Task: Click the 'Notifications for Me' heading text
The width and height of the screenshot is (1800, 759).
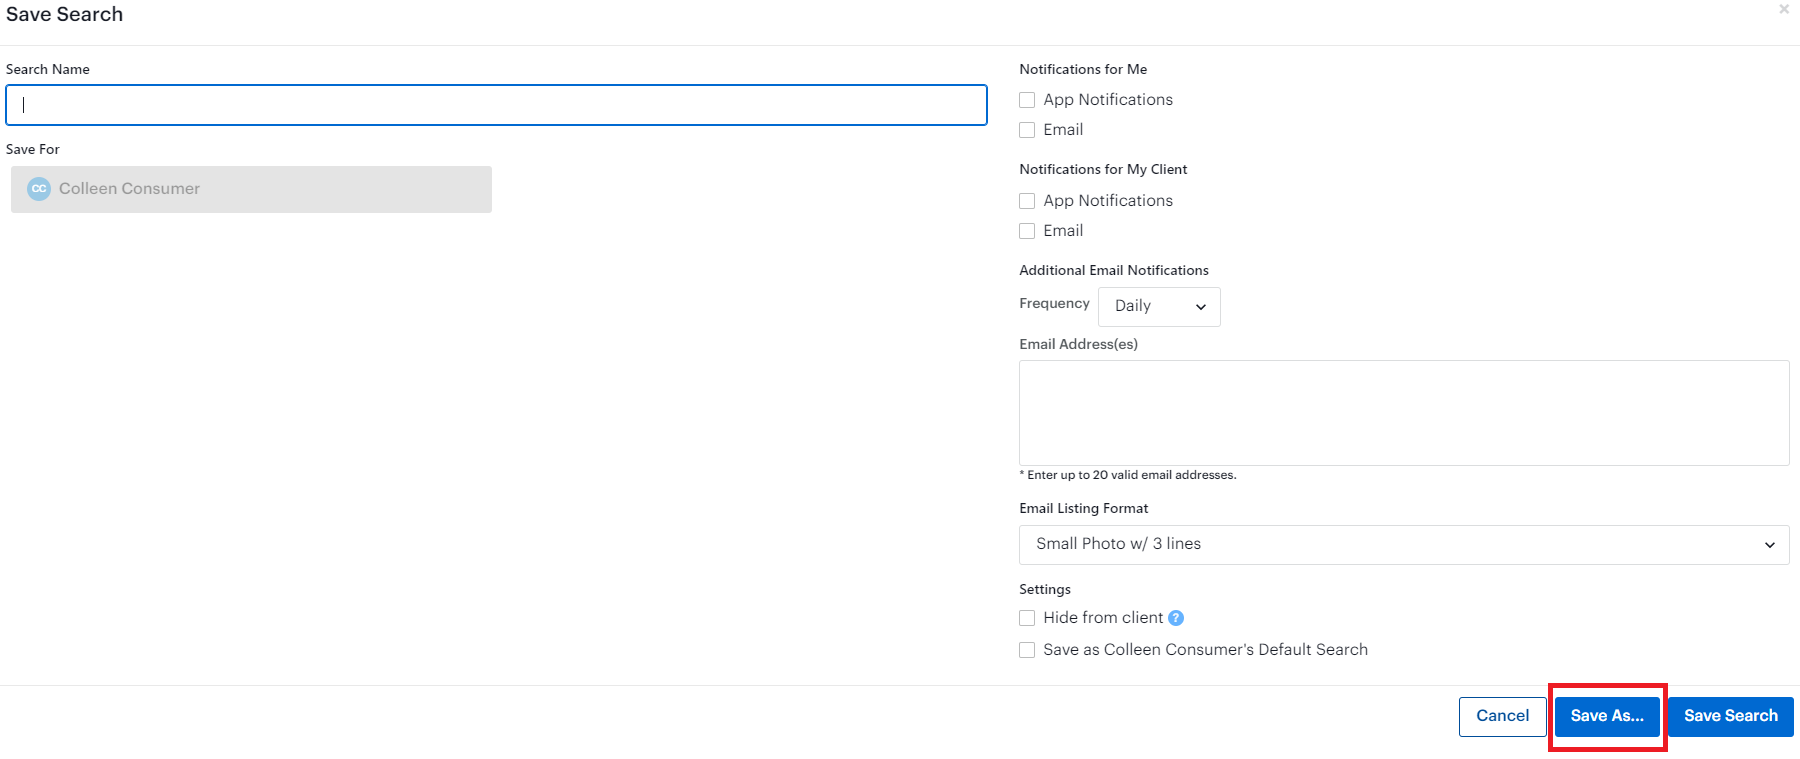Action: tap(1083, 69)
